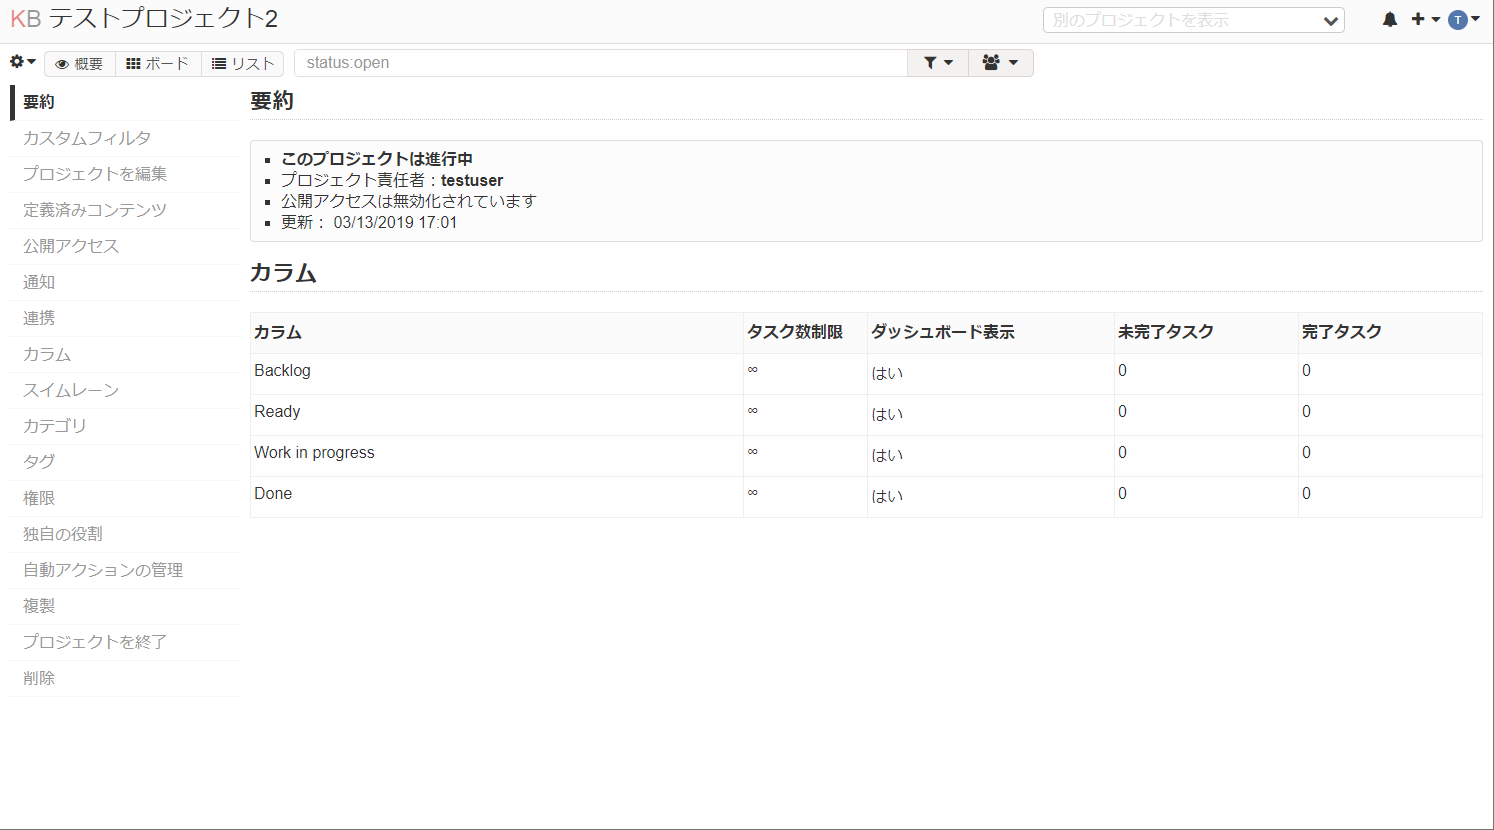Click the plus icon to add new items

click(1419, 18)
